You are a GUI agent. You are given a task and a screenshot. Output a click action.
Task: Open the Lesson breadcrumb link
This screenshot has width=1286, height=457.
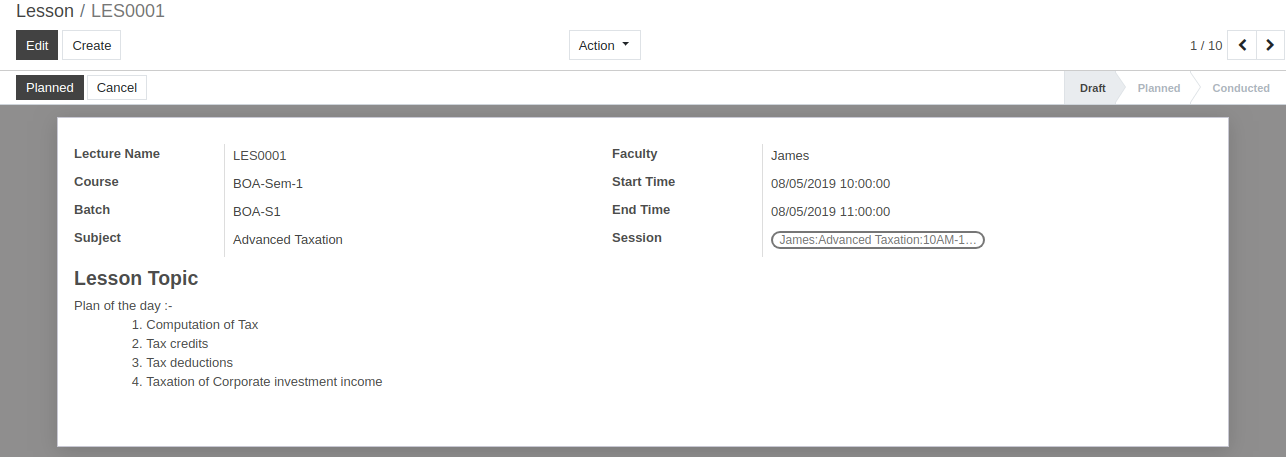point(45,11)
